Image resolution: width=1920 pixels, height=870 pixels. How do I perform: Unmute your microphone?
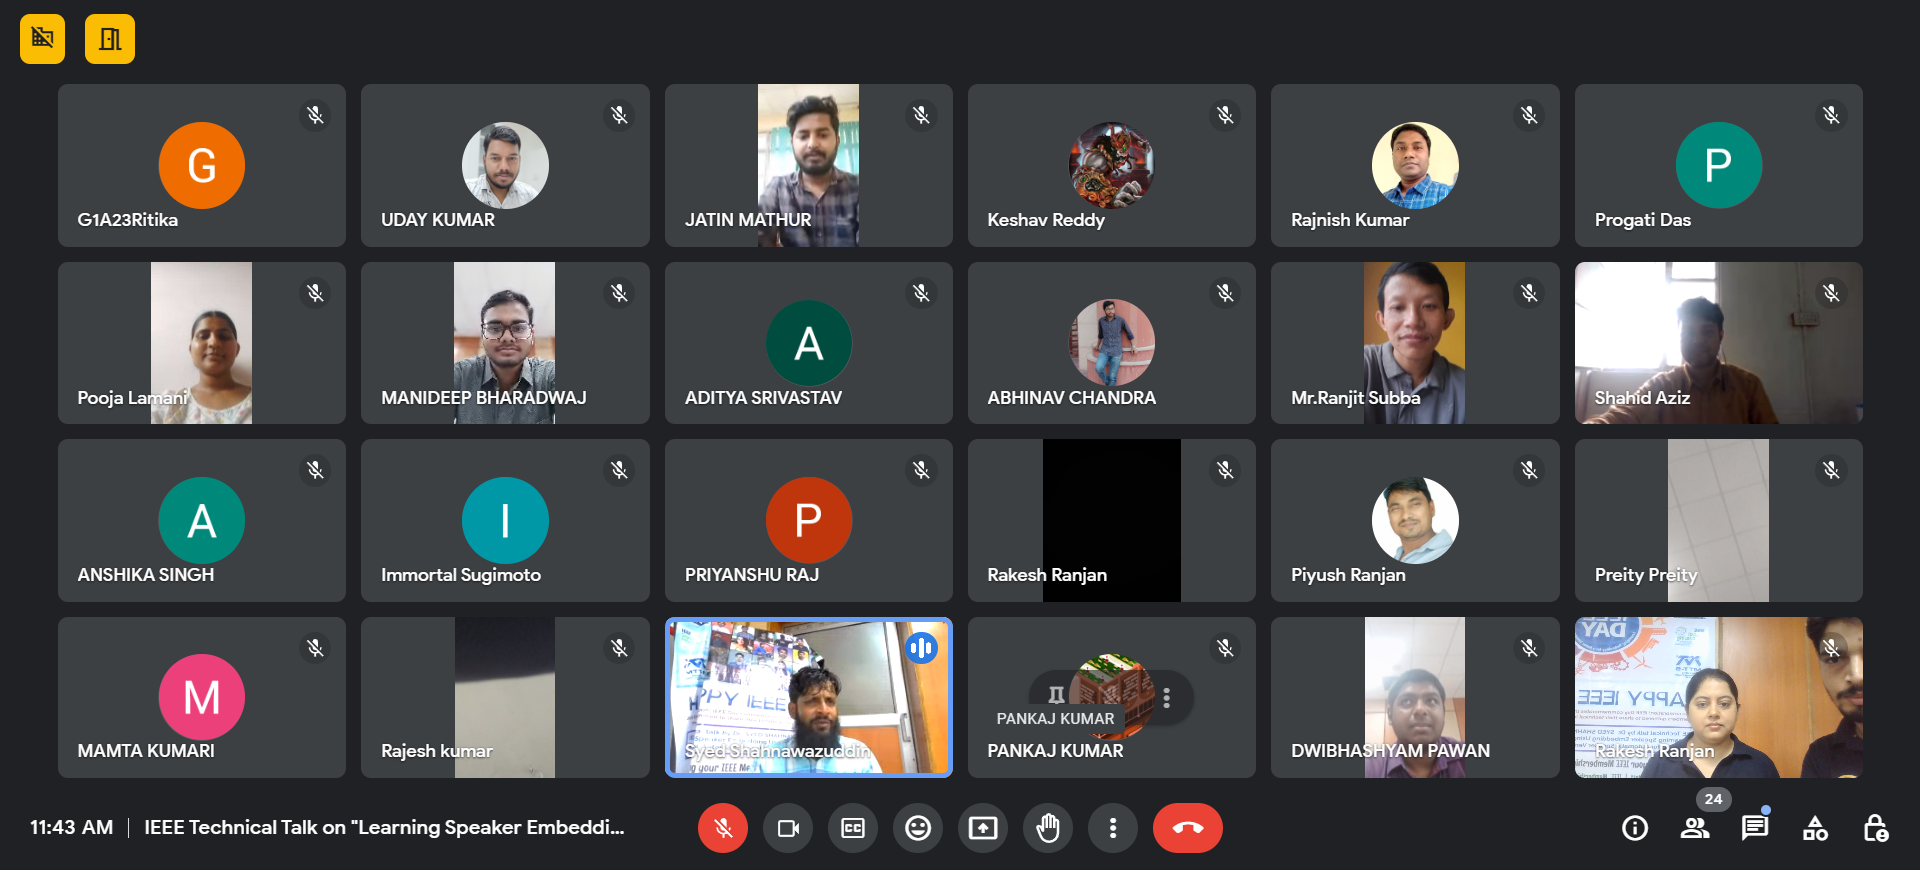tap(723, 828)
